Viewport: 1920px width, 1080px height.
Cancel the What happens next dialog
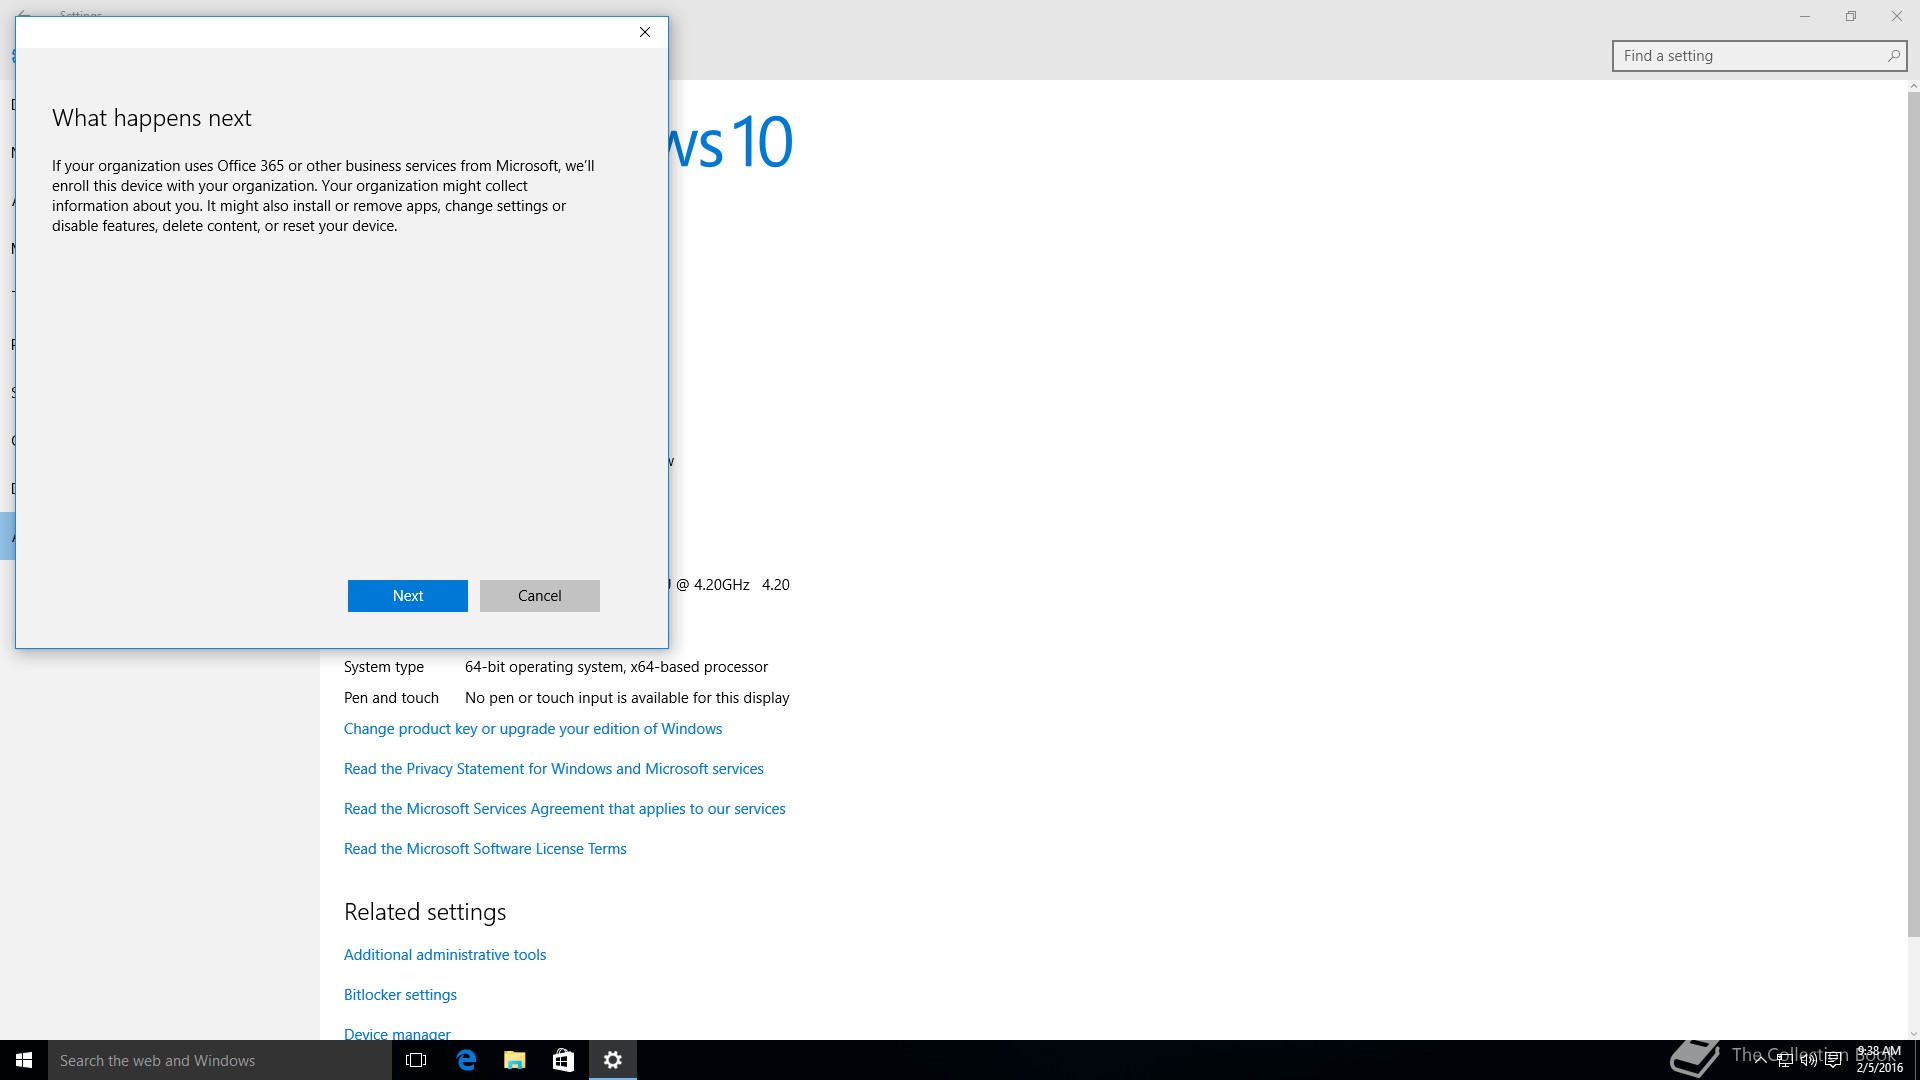pyautogui.click(x=539, y=596)
